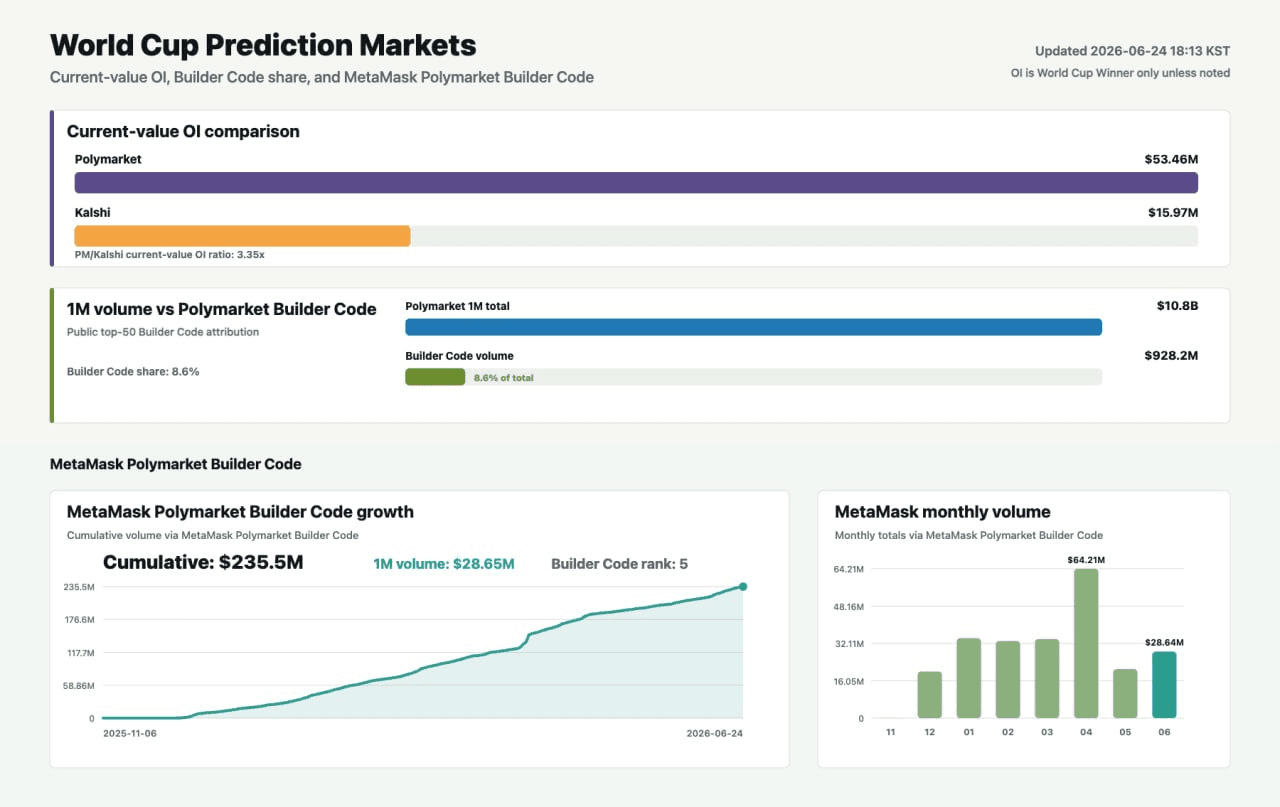Click the monthly volume bar for month 01
The height and width of the screenshot is (807, 1280).
(969, 678)
